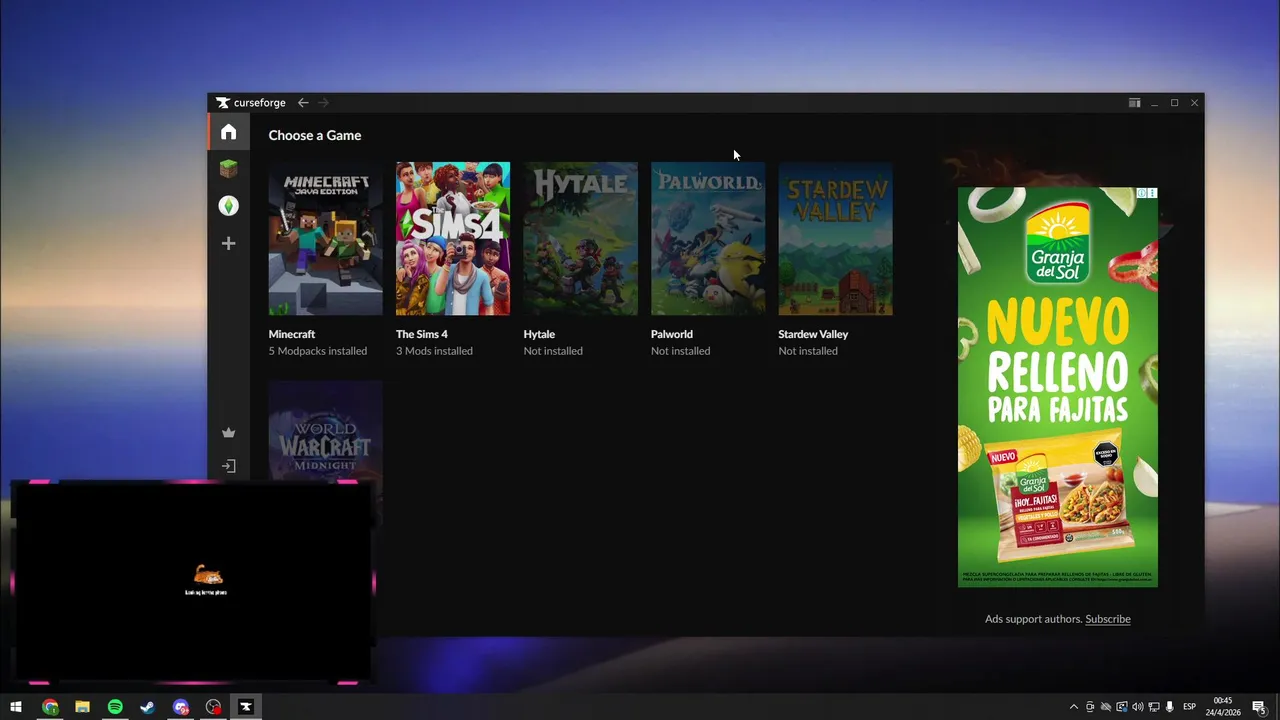Open the Subscribe link below the ad
The width and height of the screenshot is (1280, 720).
coord(1108,619)
